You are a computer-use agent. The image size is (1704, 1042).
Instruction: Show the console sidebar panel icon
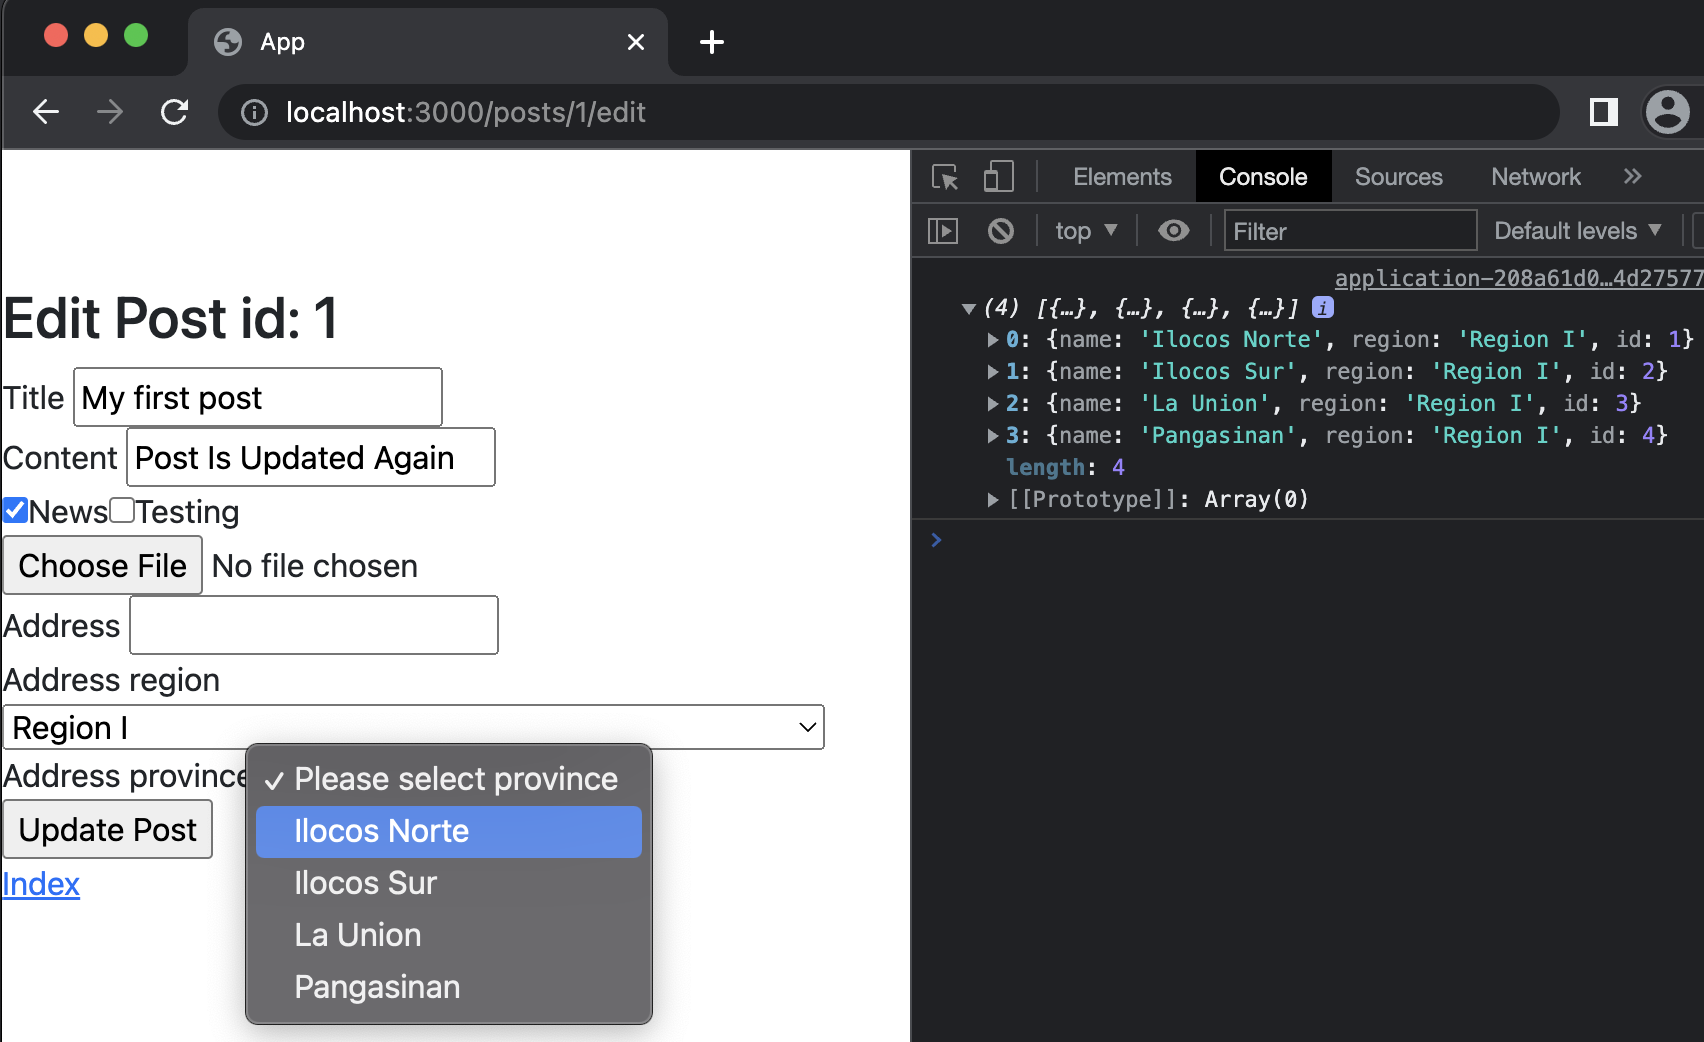[x=943, y=231]
